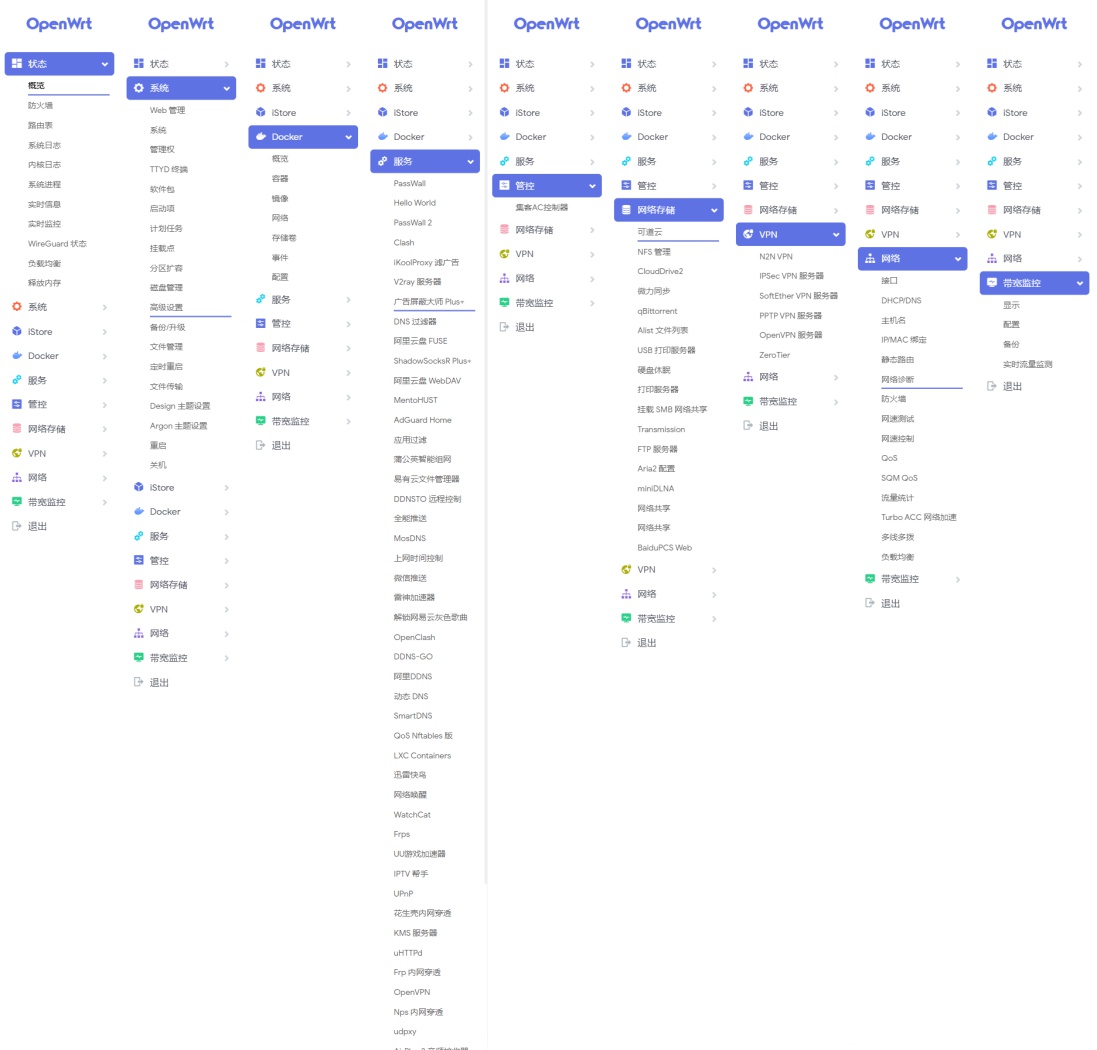Collapse the highlighted 网络 menu via its chevron
Screen dimensions: 1097x1050
[957, 259]
